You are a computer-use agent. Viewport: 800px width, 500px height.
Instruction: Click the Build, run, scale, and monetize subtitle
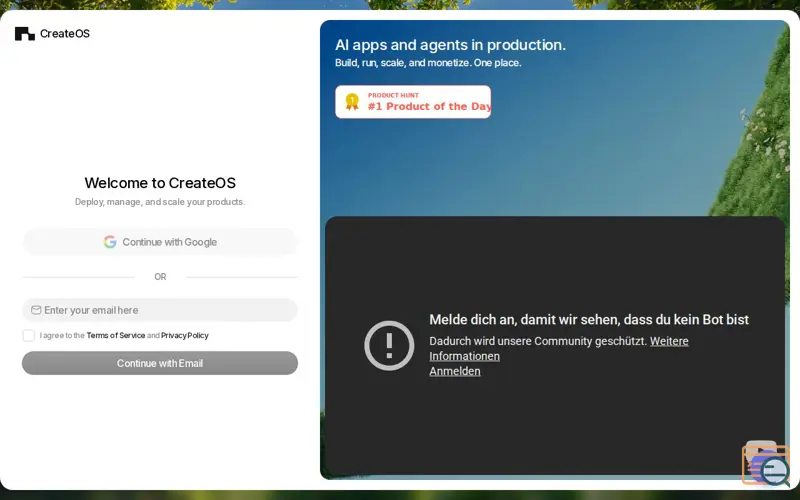pos(428,63)
